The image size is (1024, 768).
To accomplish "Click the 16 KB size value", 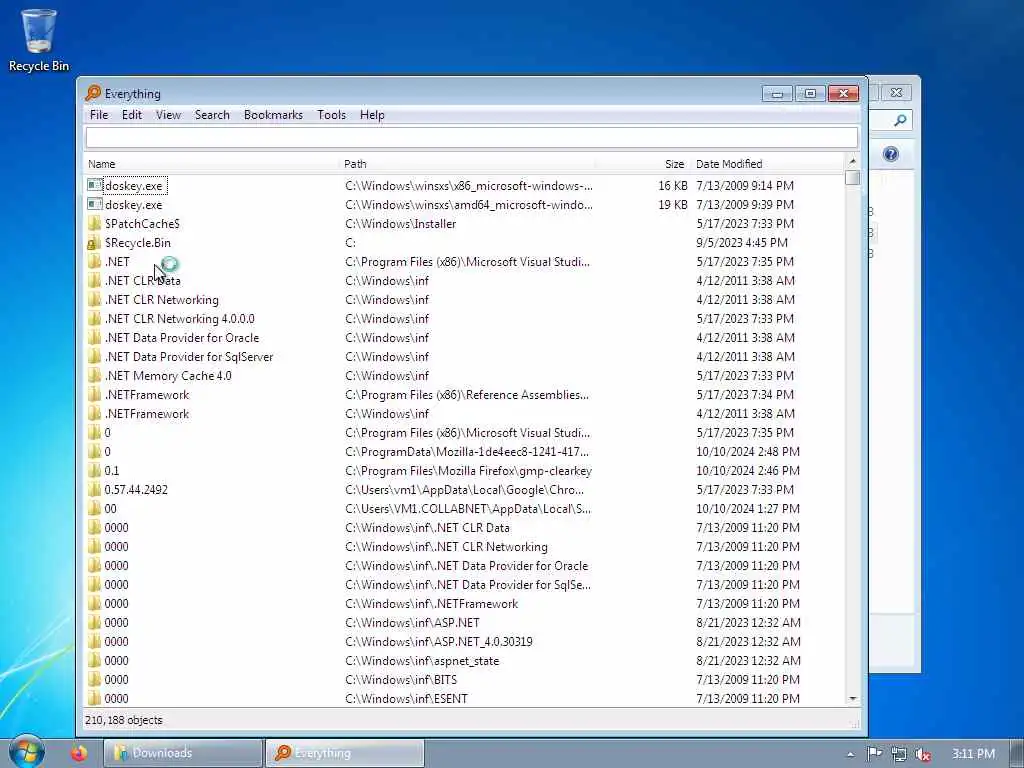I will [x=673, y=186].
